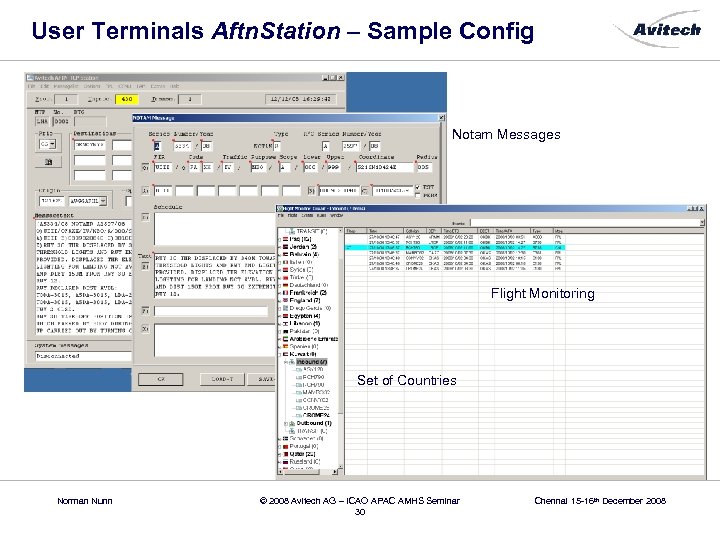Select the Inbound node under Kuwait

312,362
